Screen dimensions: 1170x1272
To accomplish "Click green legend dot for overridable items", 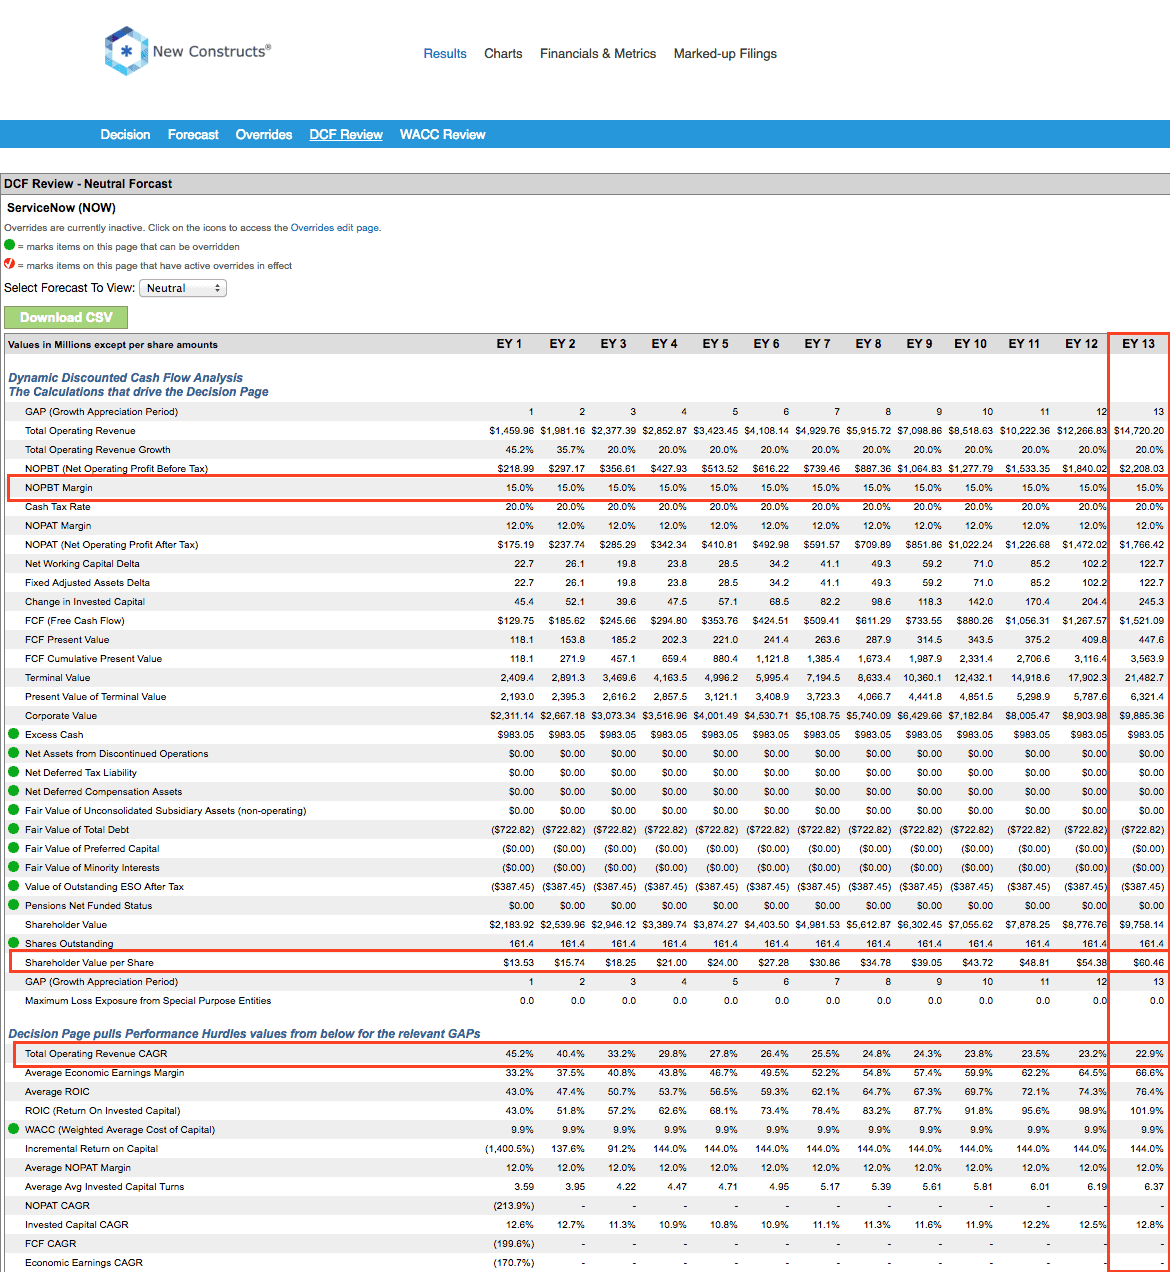I will pyautogui.click(x=10, y=245).
